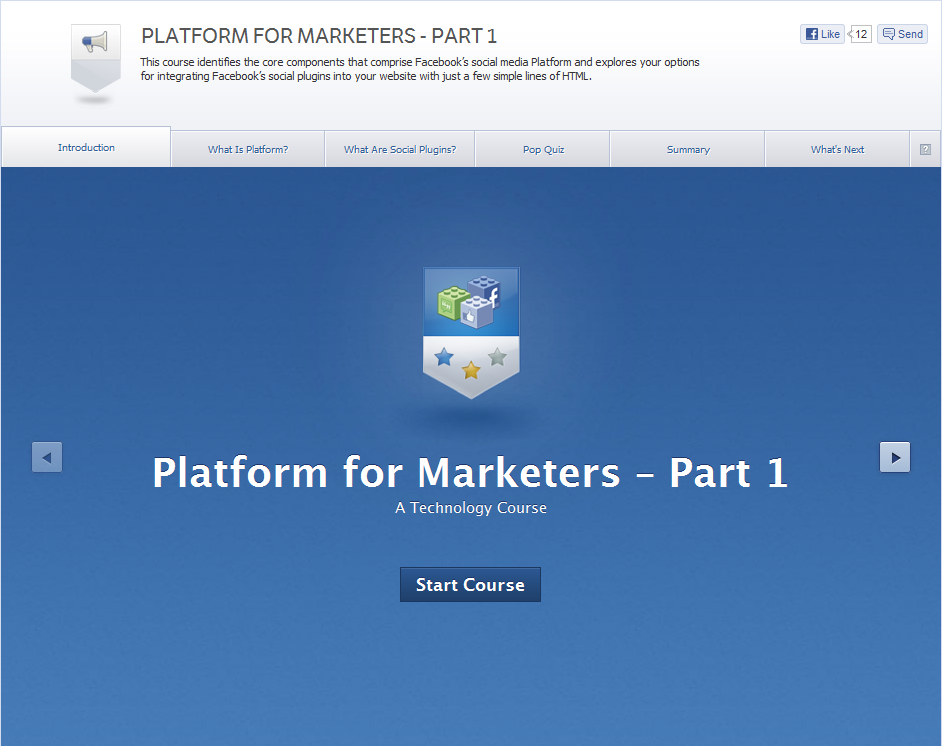Click the Start Course button
942x746 pixels.
(470, 584)
